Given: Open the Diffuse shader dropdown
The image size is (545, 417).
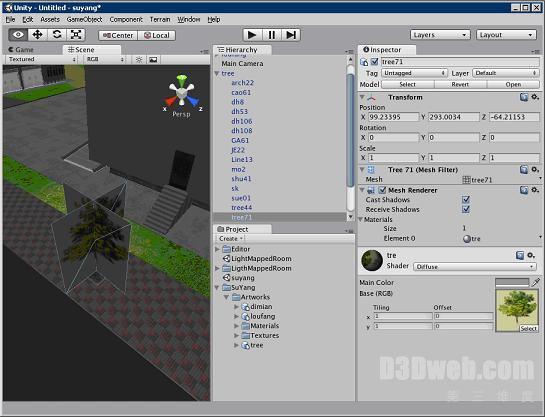Looking at the screenshot, I should 475,267.
